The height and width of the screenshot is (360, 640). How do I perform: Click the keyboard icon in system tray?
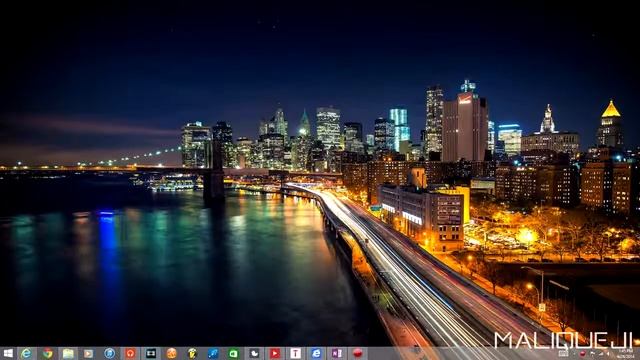564,353
